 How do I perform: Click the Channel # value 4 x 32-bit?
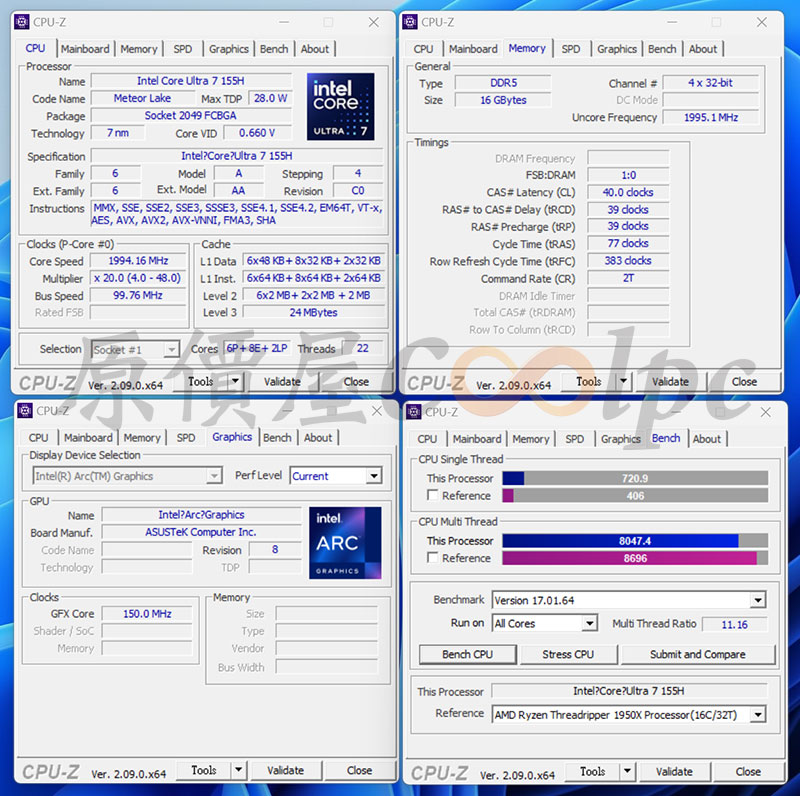coord(711,83)
